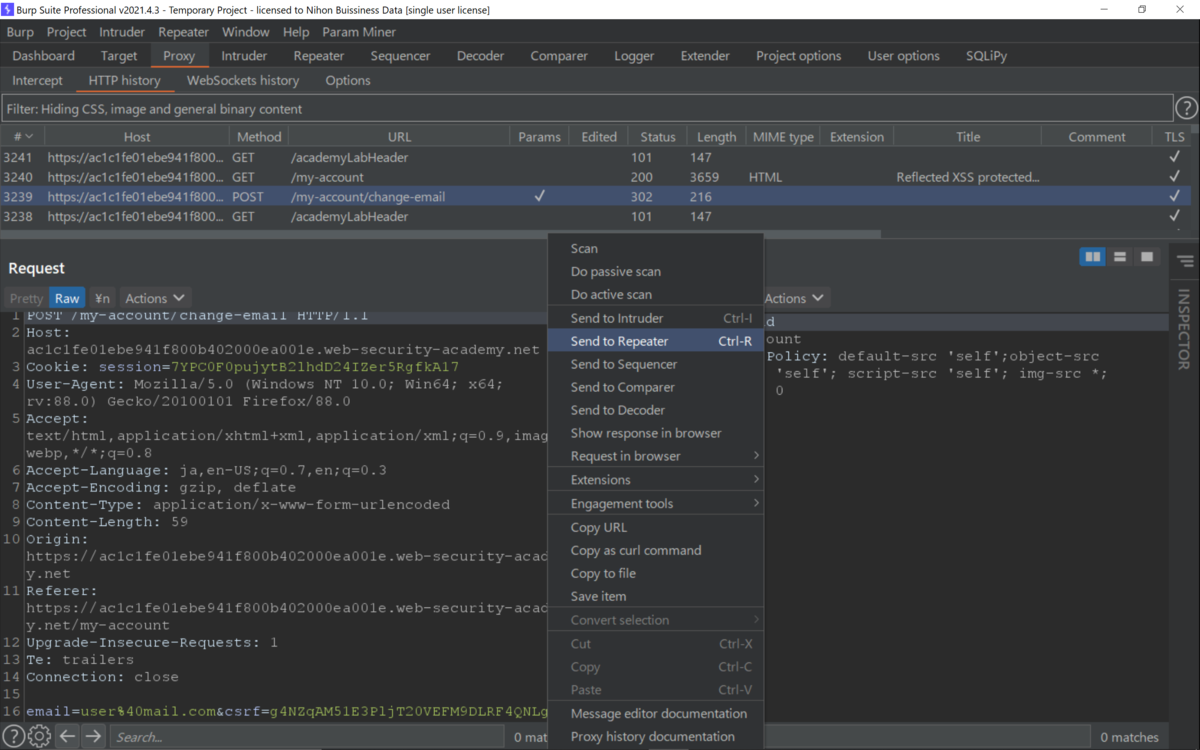1200x750 pixels.
Task: Open the Response Actions dropdown
Action: 796,298
